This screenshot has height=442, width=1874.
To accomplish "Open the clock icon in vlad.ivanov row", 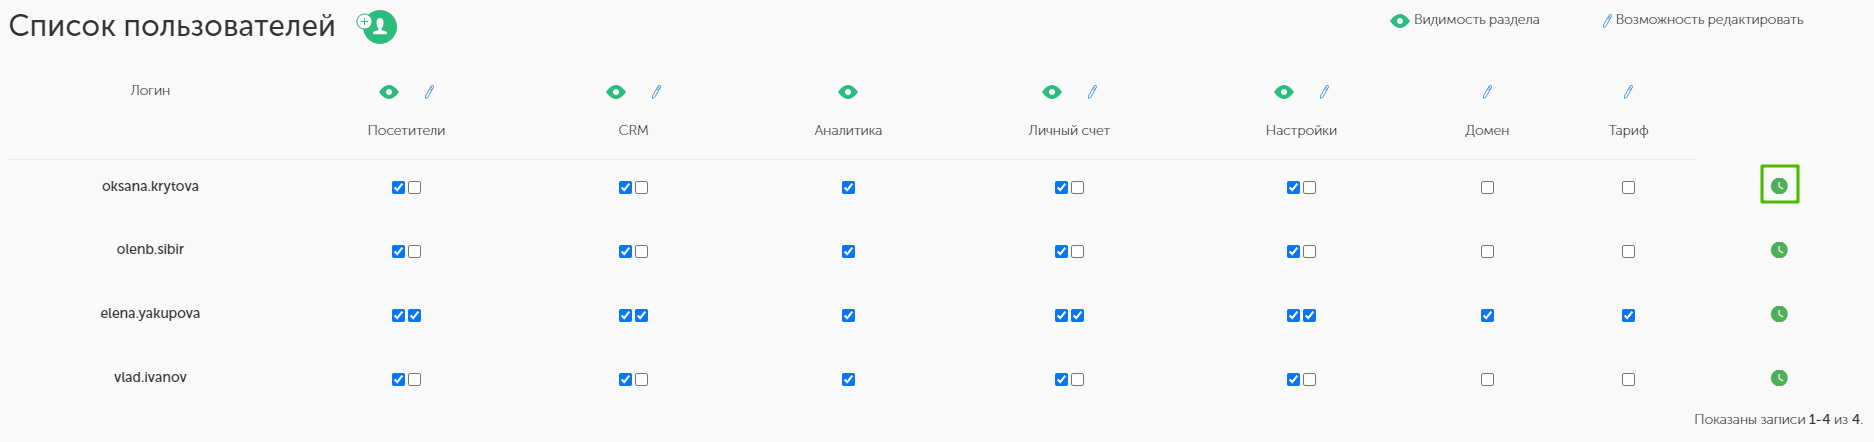I will pyautogui.click(x=1779, y=378).
